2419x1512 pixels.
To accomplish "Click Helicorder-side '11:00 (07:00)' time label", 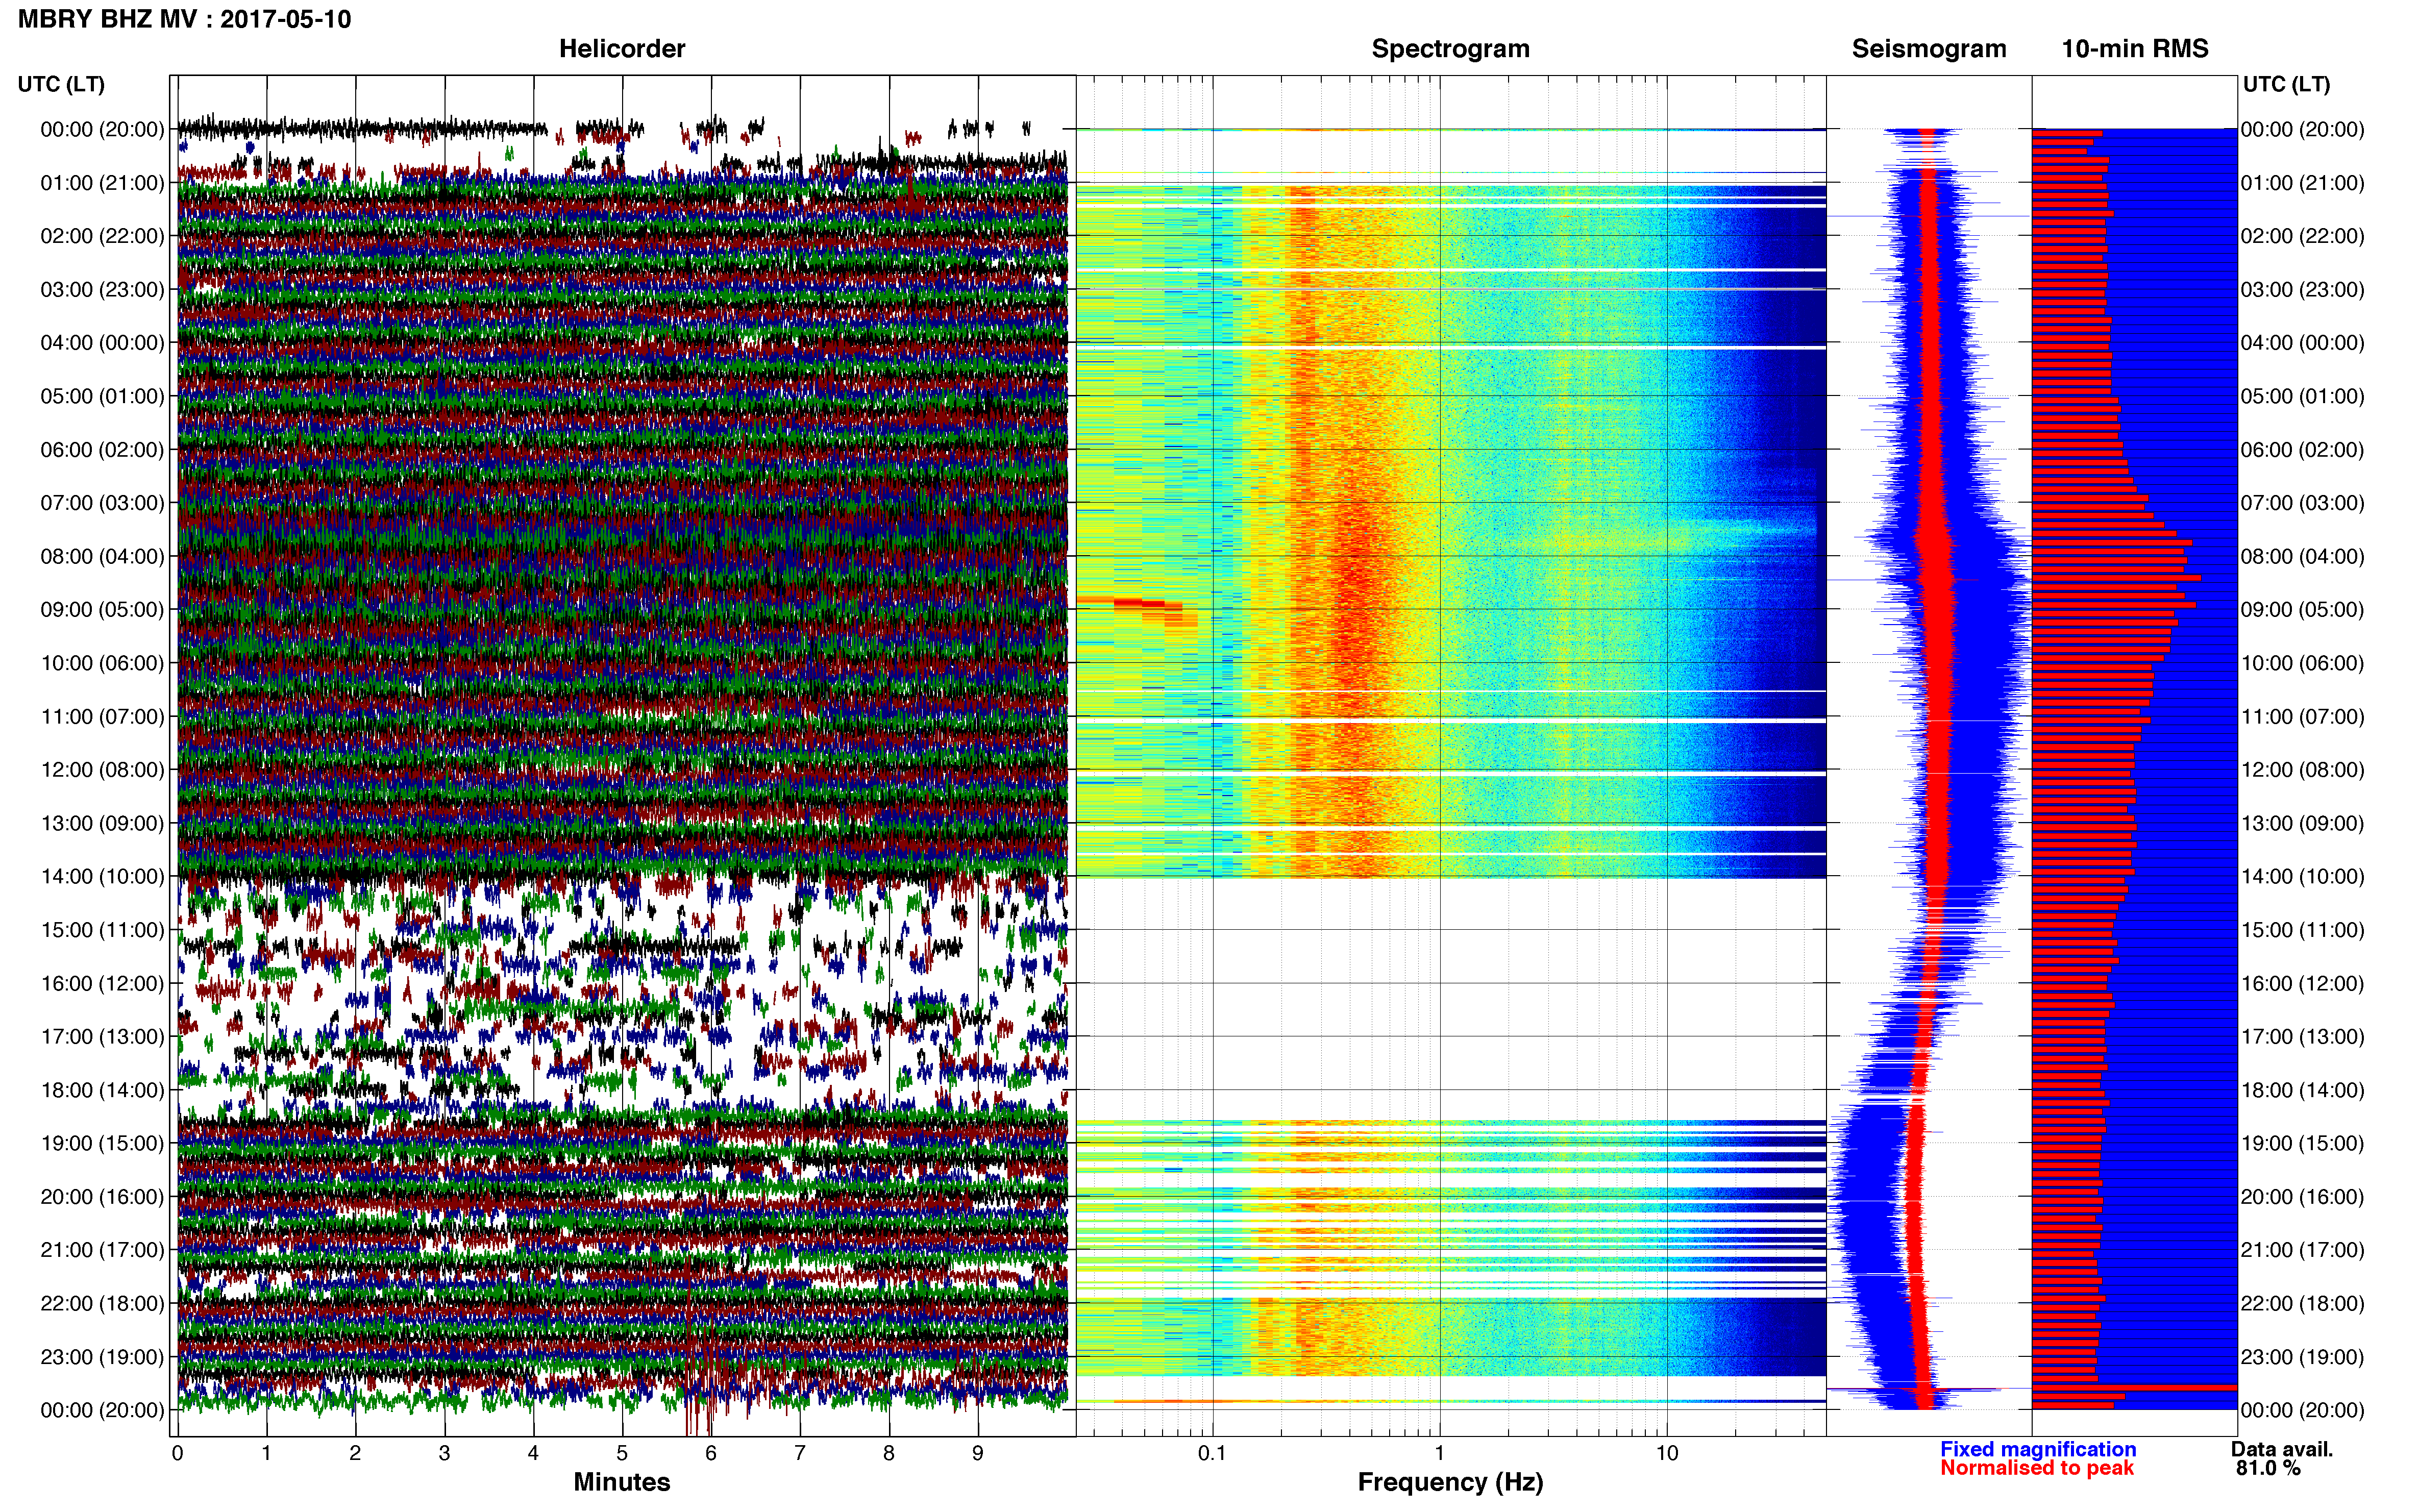I will [x=102, y=716].
